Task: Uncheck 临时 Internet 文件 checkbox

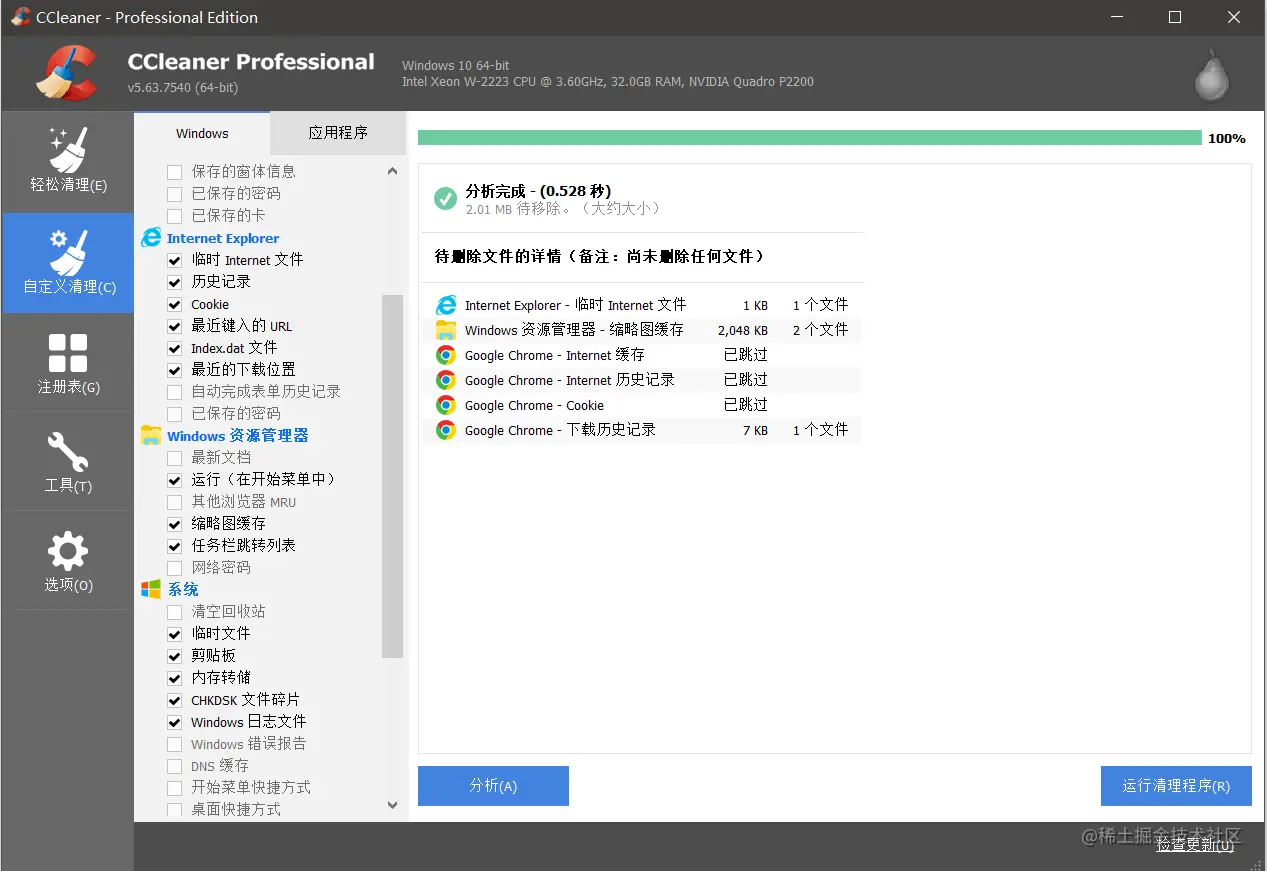Action: pos(175,260)
